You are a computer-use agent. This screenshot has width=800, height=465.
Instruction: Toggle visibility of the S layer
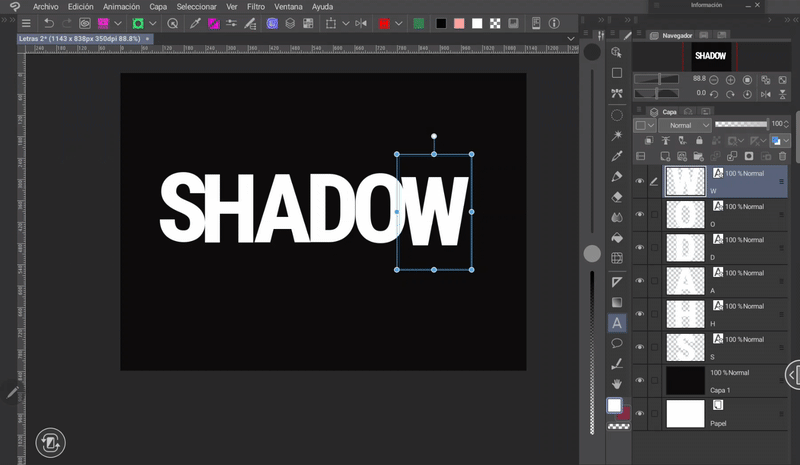pyautogui.click(x=640, y=347)
